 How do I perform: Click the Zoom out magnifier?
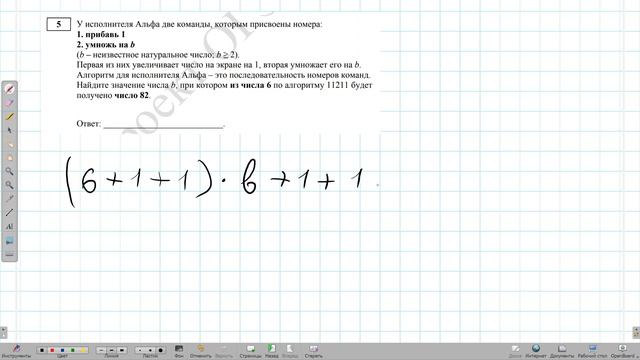click(x=9, y=185)
